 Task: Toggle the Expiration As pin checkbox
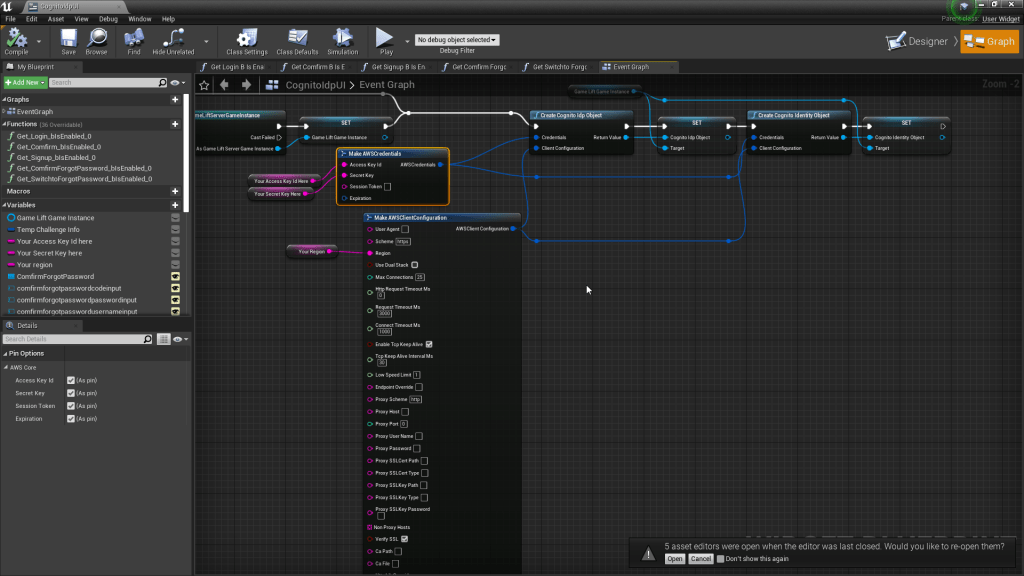tap(70, 419)
